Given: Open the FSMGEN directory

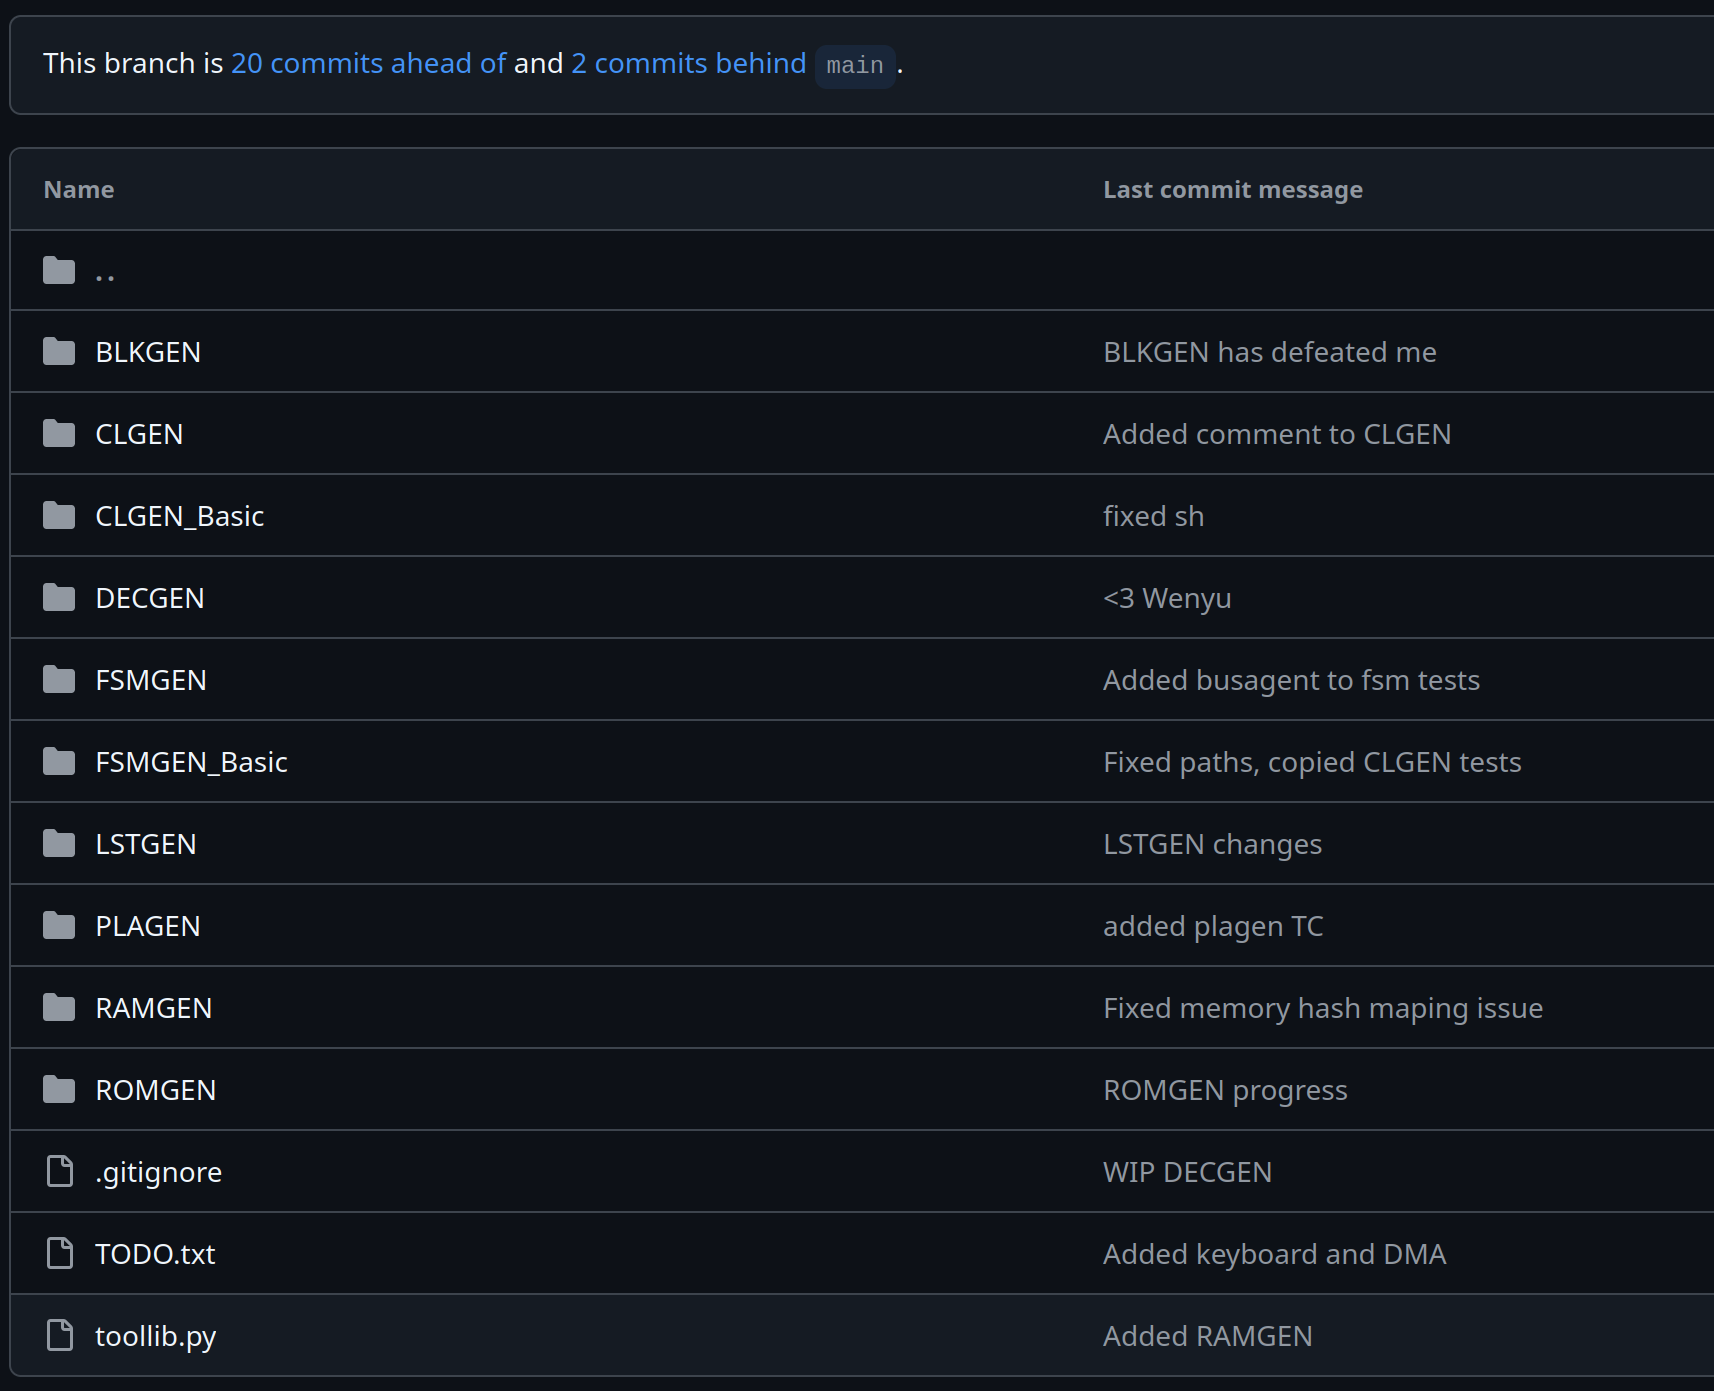Looking at the screenshot, I should point(151,680).
